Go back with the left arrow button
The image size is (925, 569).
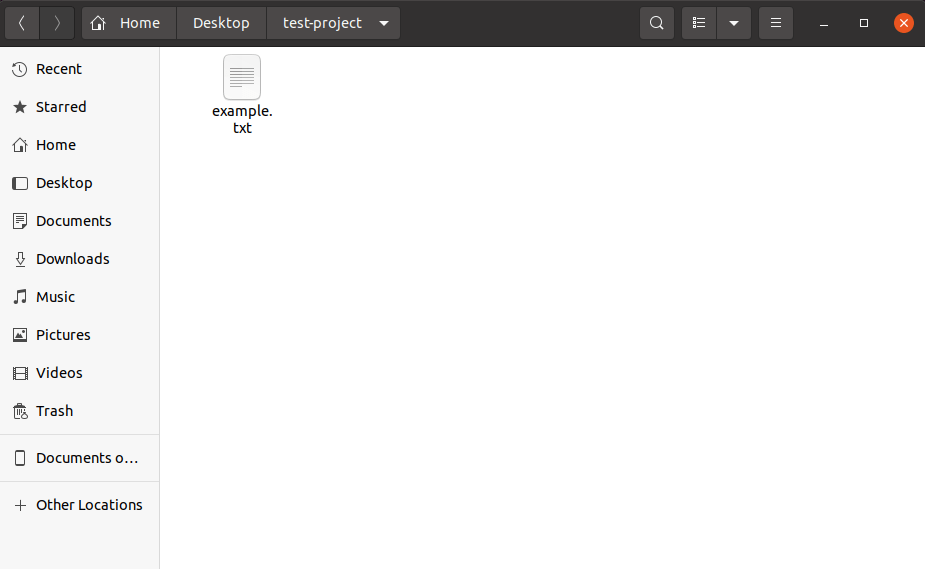click(22, 23)
